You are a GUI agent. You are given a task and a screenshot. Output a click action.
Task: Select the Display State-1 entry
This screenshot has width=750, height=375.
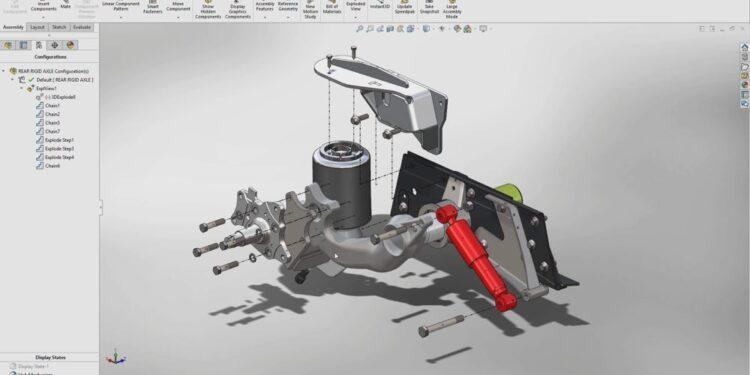point(30,366)
